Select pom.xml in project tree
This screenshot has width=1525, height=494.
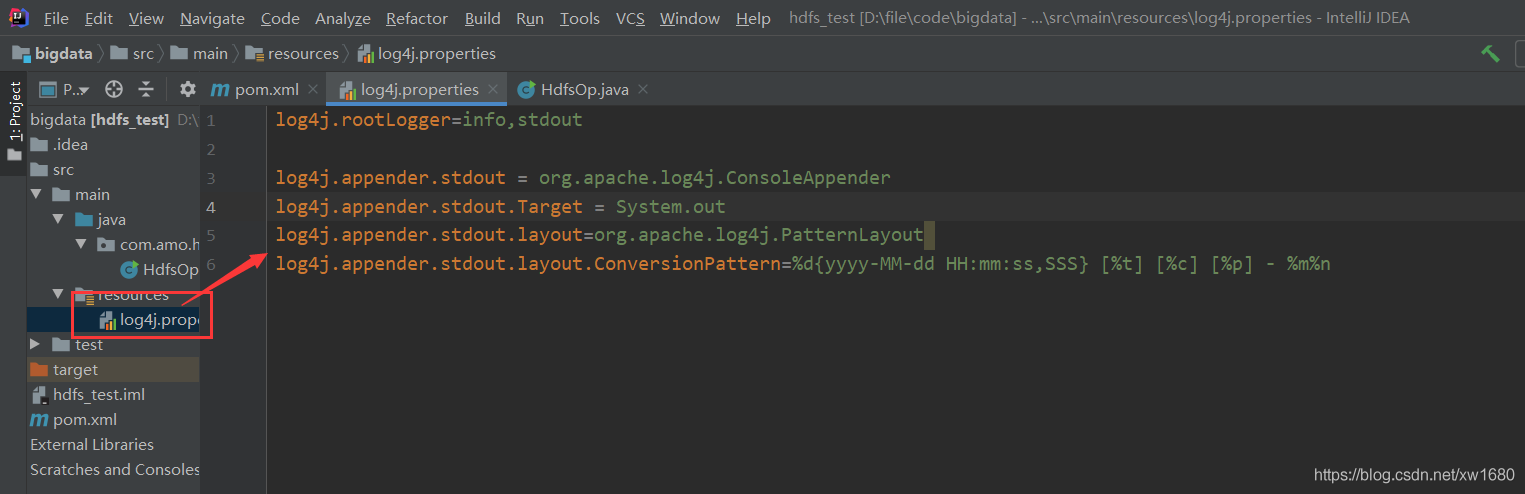pyautogui.click(x=74, y=420)
